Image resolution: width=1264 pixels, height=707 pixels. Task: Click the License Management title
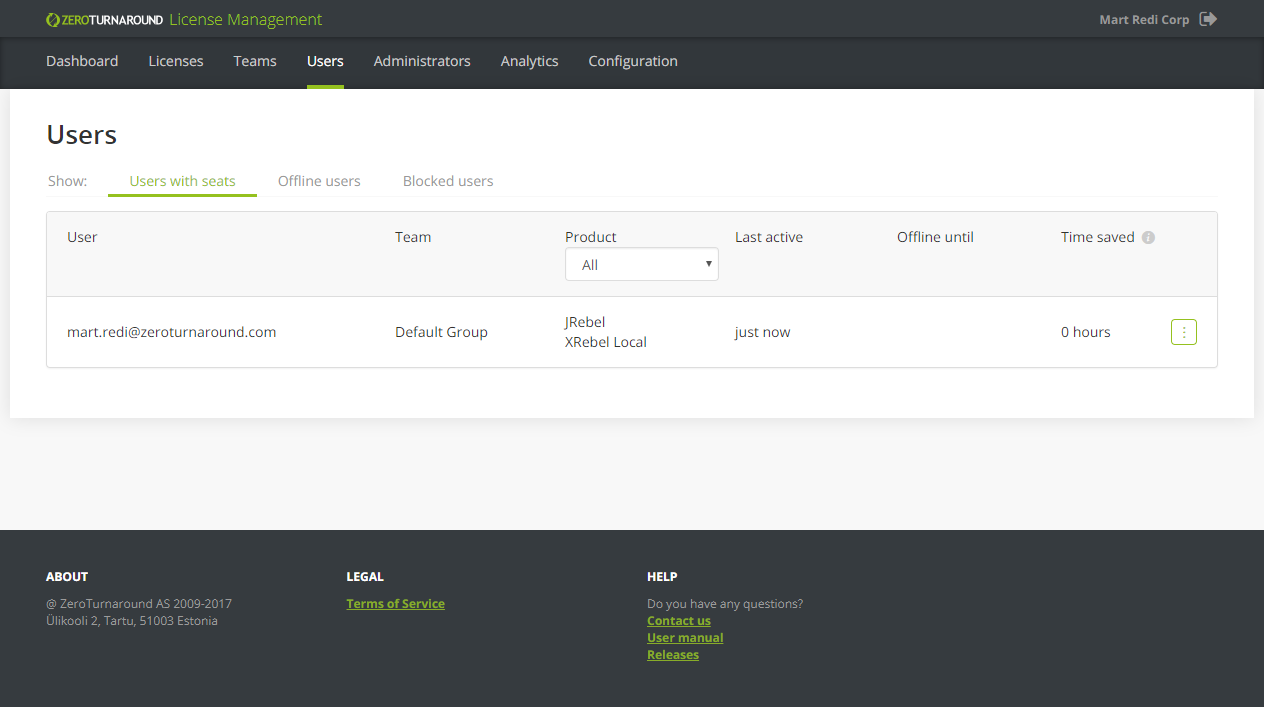point(246,20)
